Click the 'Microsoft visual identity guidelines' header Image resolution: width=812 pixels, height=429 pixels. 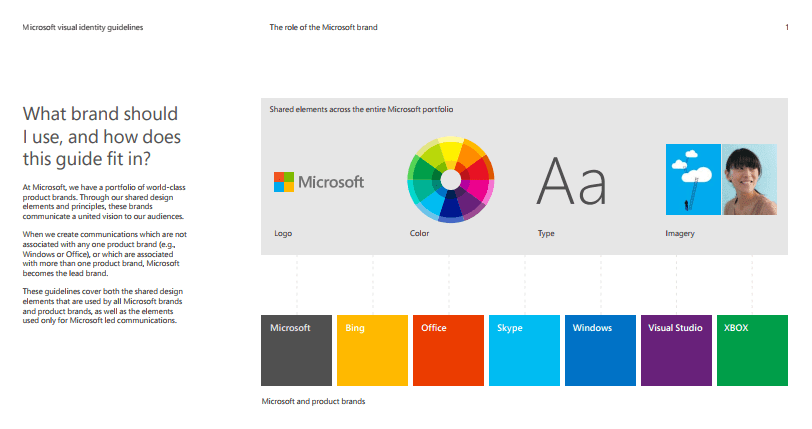tap(83, 27)
